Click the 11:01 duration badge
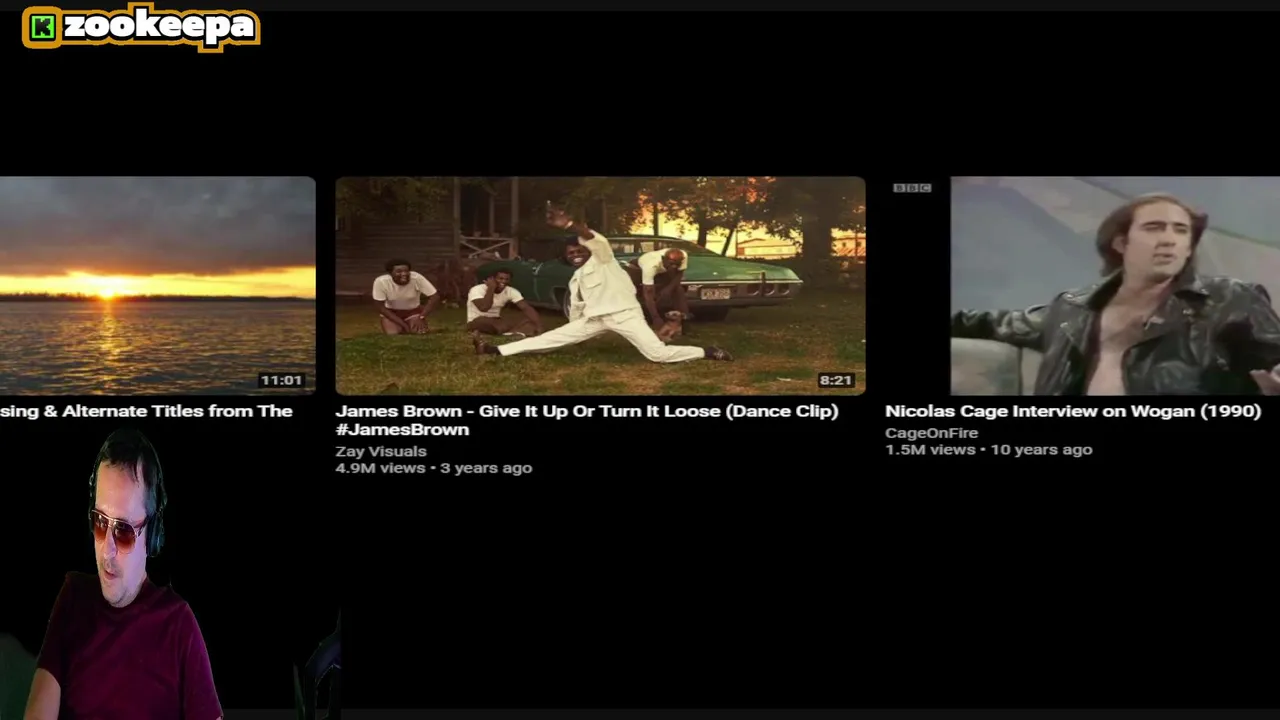Viewport: 1280px width, 720px height. [281, 380]
